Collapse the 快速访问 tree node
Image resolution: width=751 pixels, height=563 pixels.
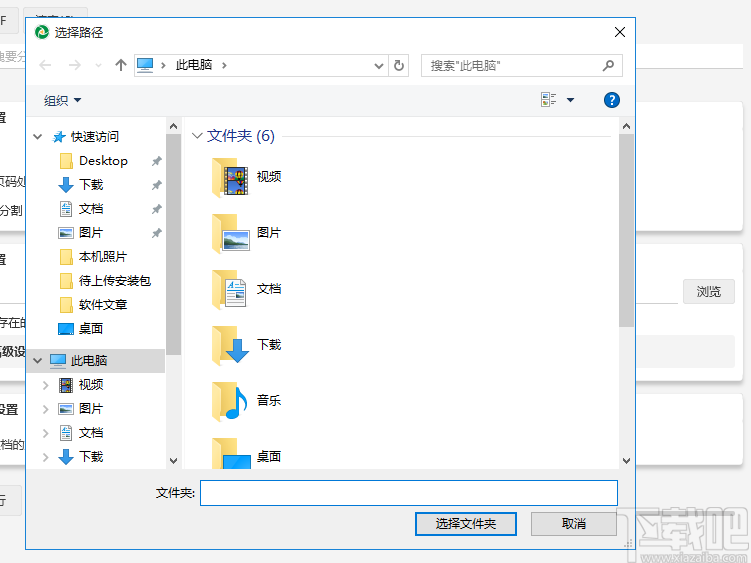tap(37, 137)
